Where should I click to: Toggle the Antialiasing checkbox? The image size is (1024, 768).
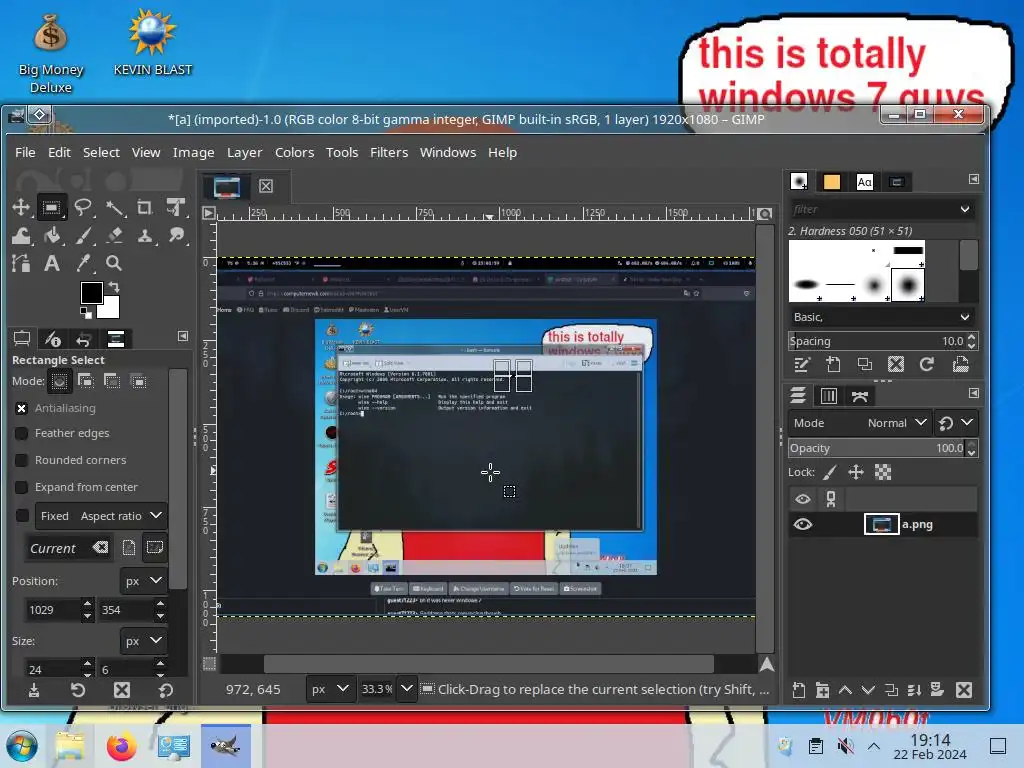coord(22,408)
